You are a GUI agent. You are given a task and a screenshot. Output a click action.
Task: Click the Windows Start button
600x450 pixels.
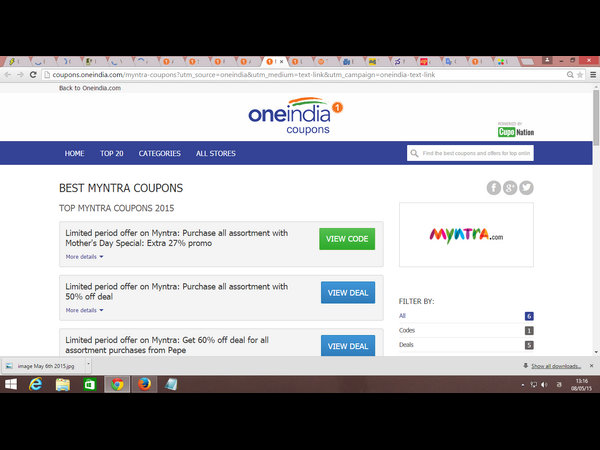tap(12, 385)
